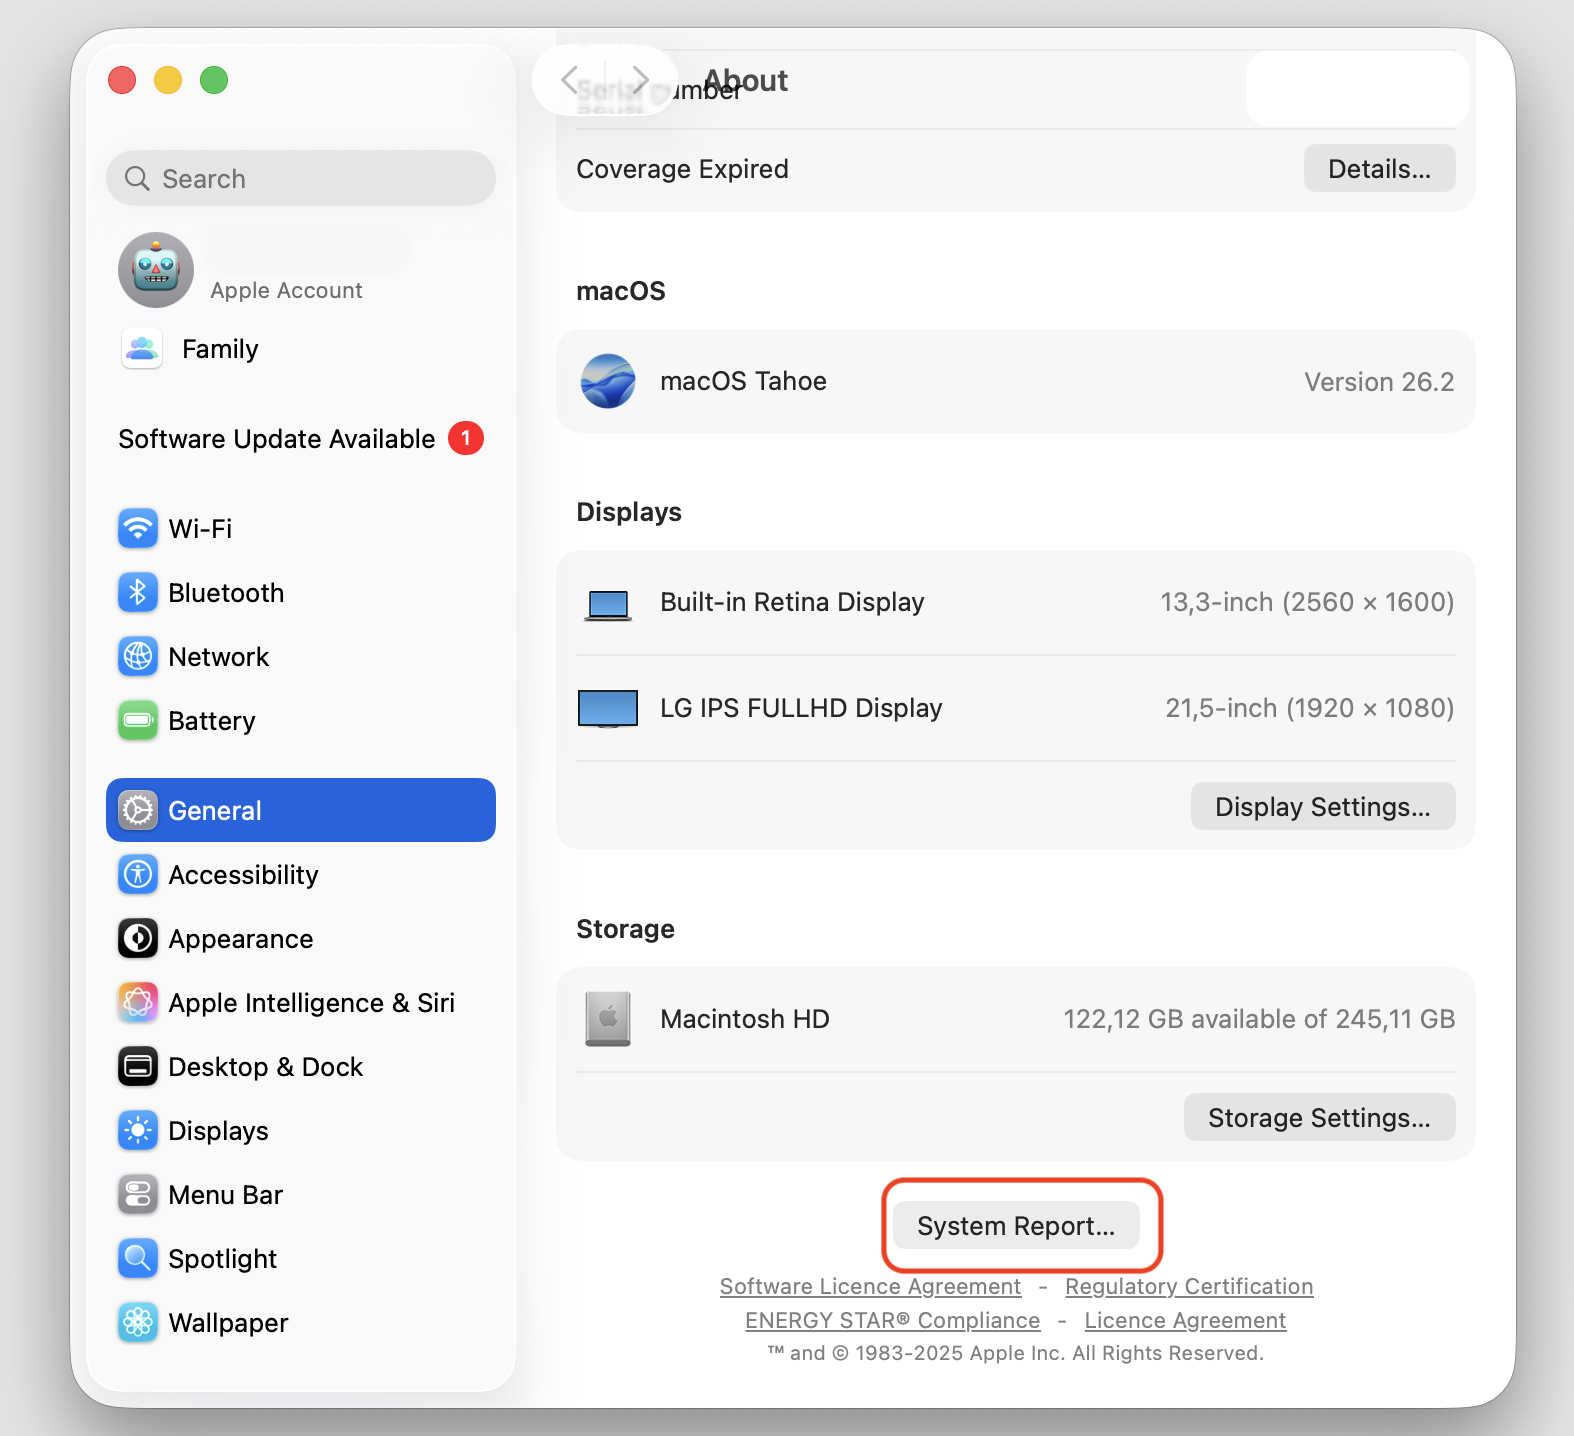Click the macOS Tahoe name
Image resolution: width=1574 pixels, height=1436 pixels.
tap(743, 381)
